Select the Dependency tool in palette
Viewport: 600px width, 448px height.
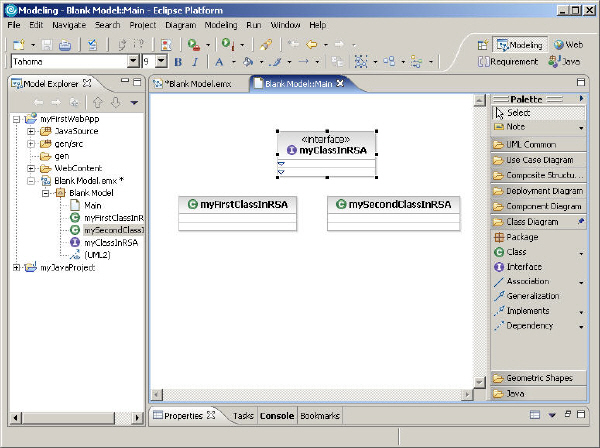pos(523,326)
